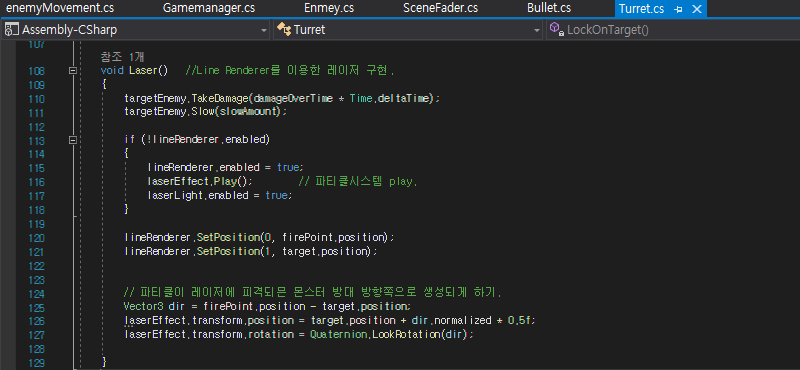Viewport: 800px width, 370px height.
Task: Collapse the if lineRenderer.enabled block
Action: coord(73,139)
